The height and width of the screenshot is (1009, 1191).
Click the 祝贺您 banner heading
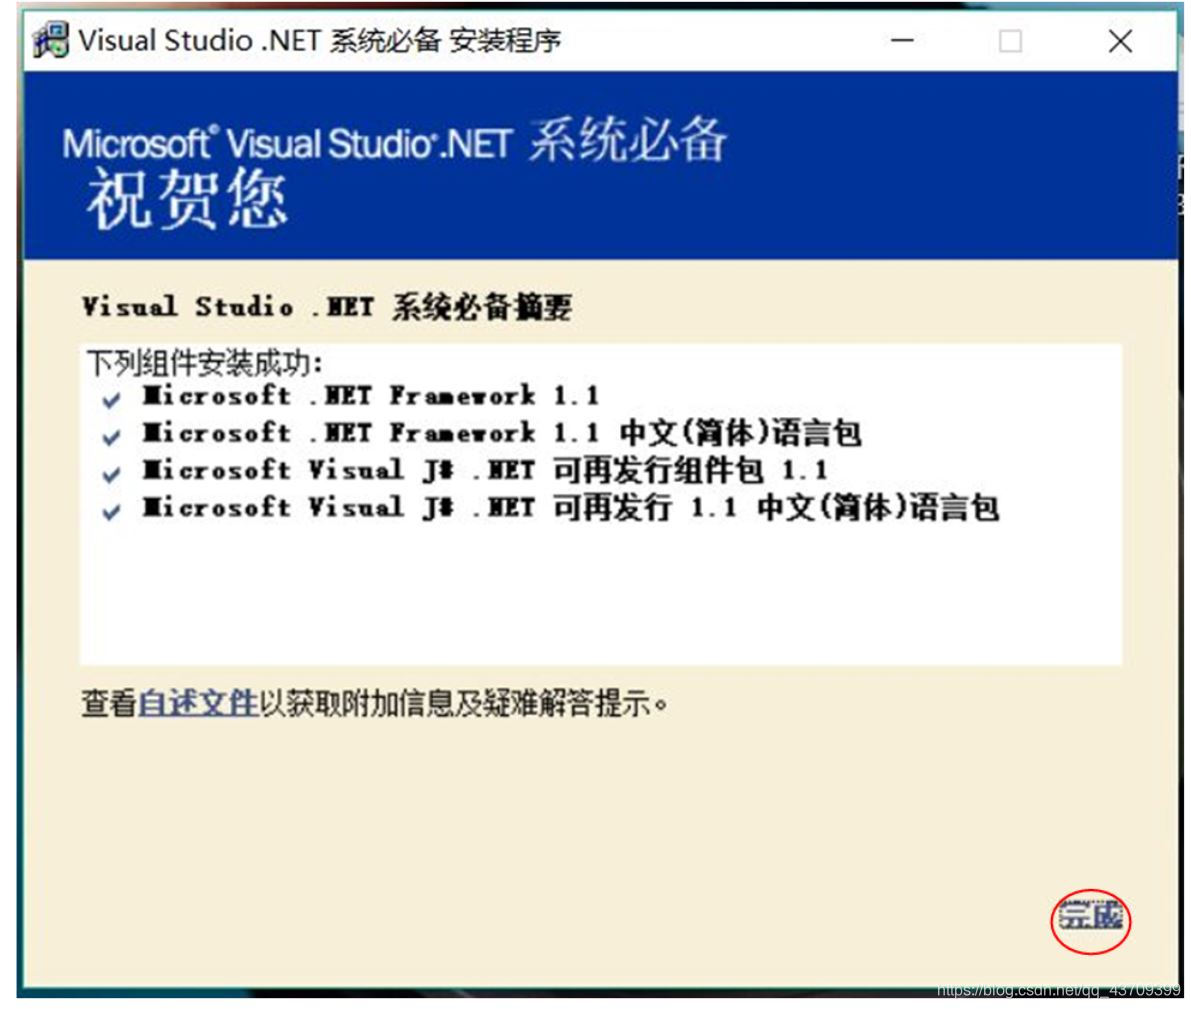187,199
